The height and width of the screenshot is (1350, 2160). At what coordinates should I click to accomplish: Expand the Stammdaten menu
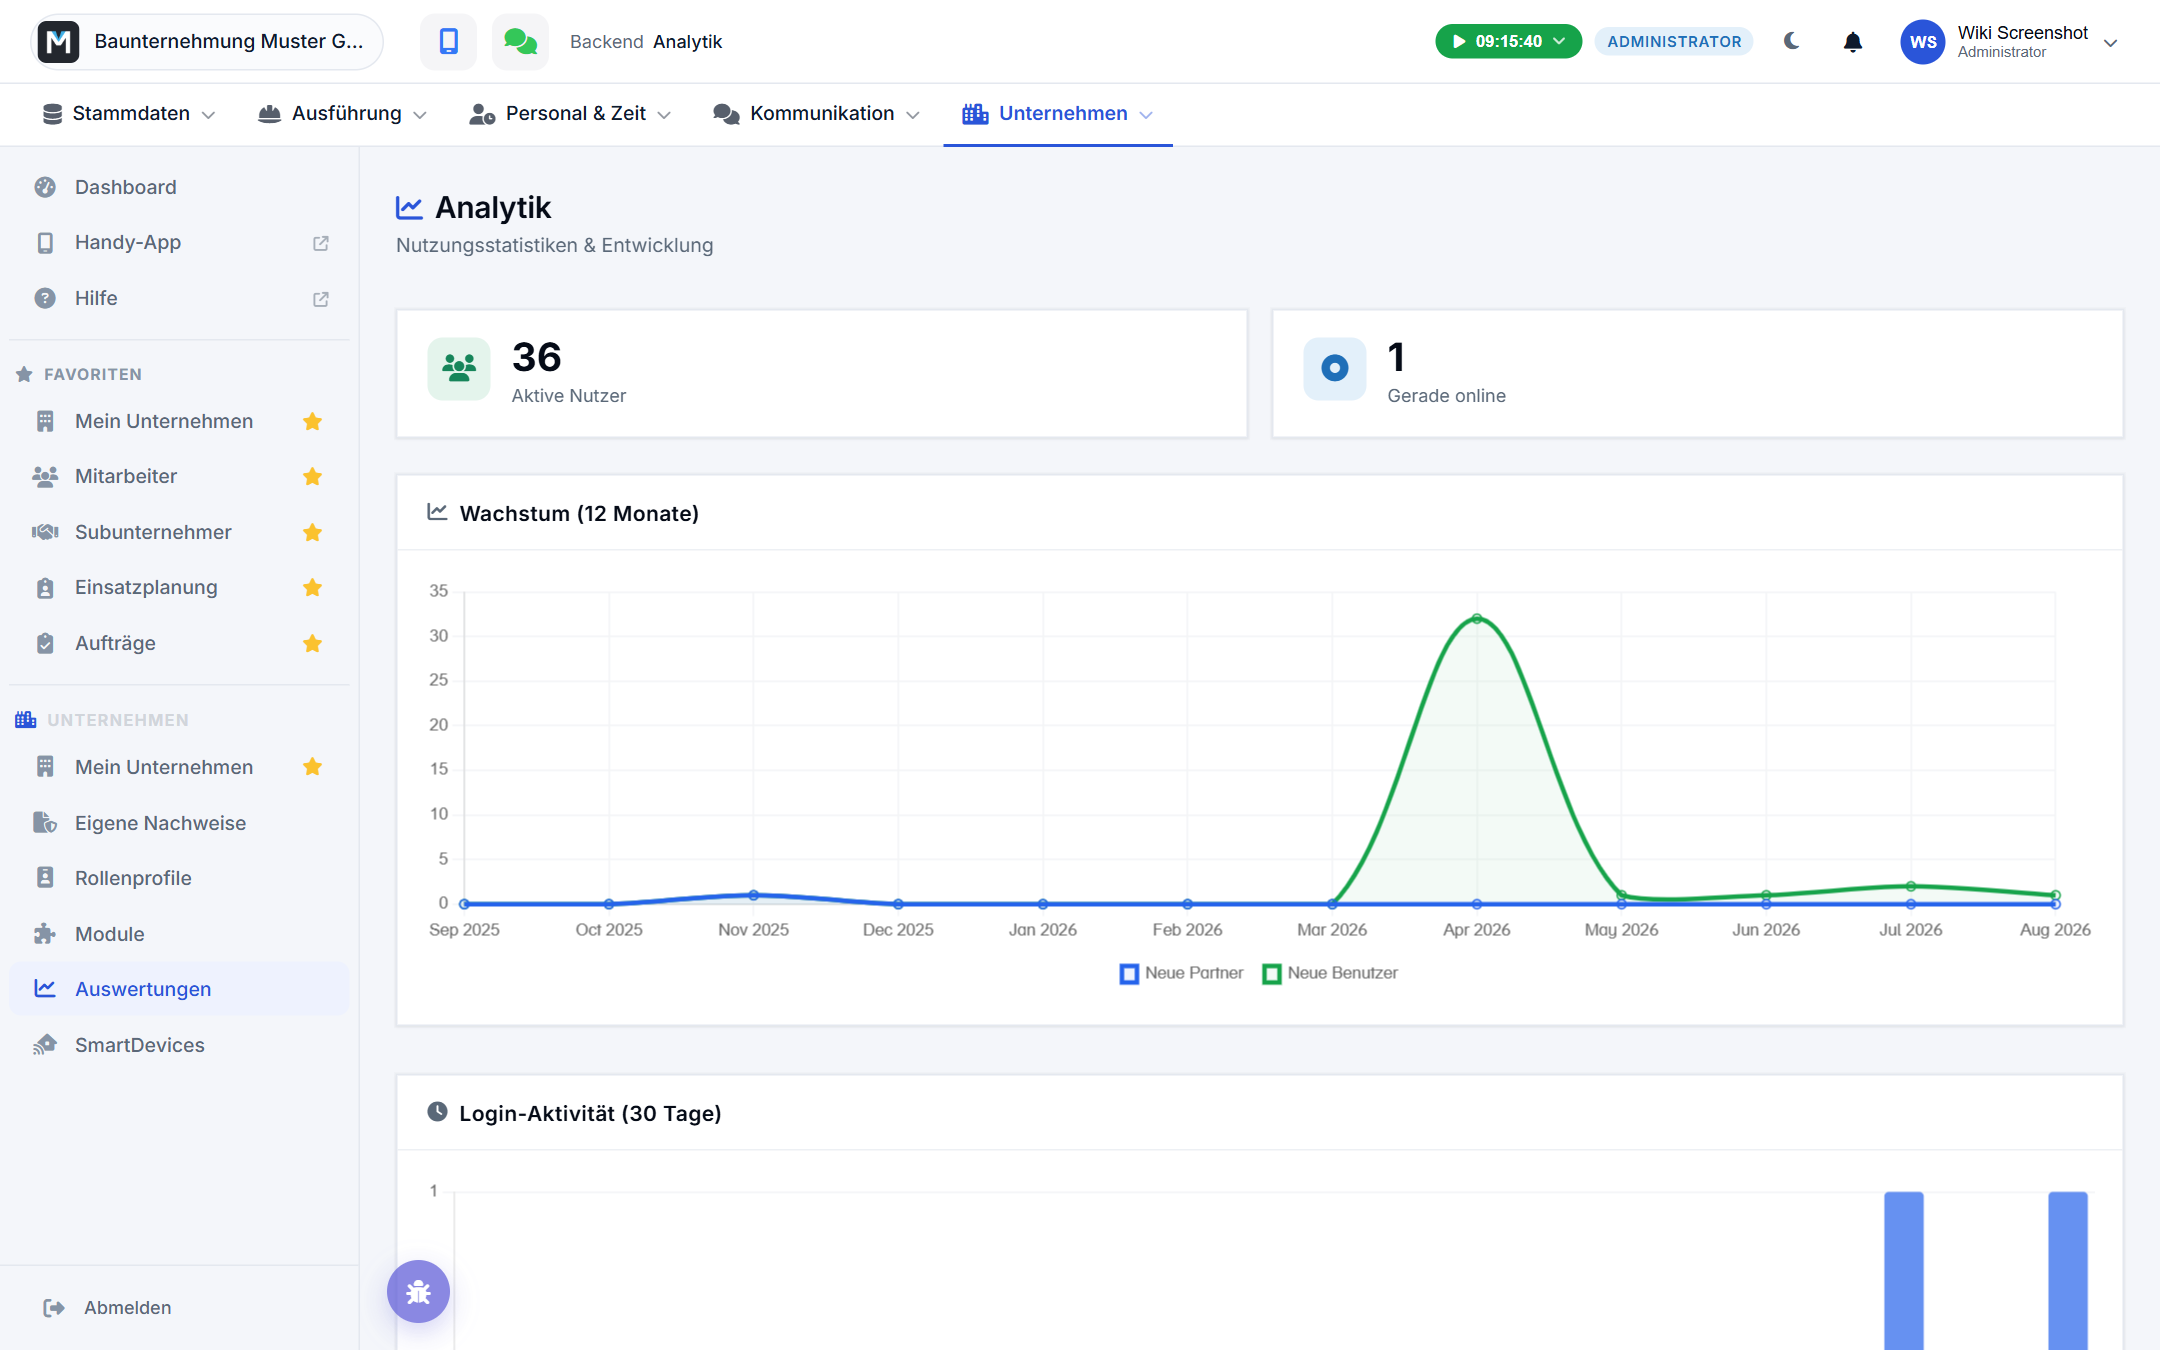click(x=129, y=114)
